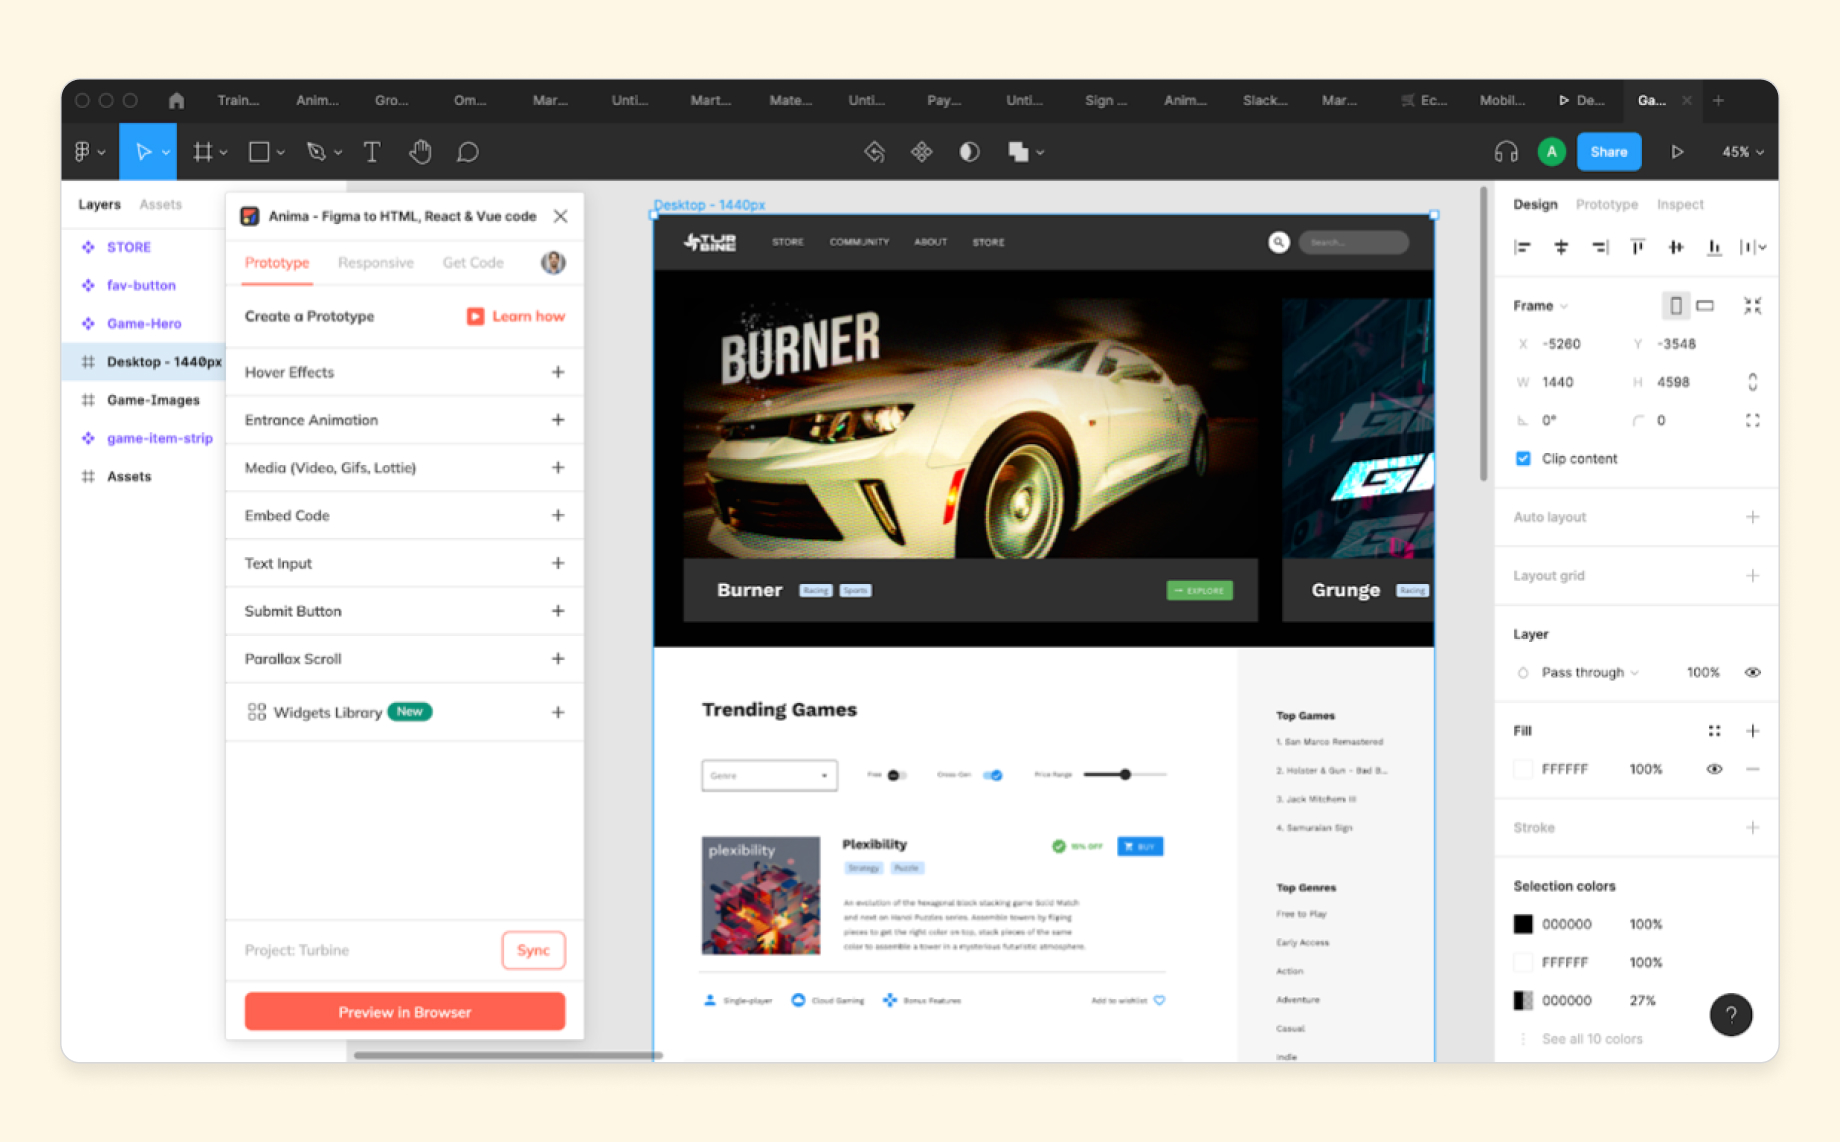Click the black 000000 selection color swatch
1840x1142 pixels.
pyautogui.click(x=1523, y=924)
